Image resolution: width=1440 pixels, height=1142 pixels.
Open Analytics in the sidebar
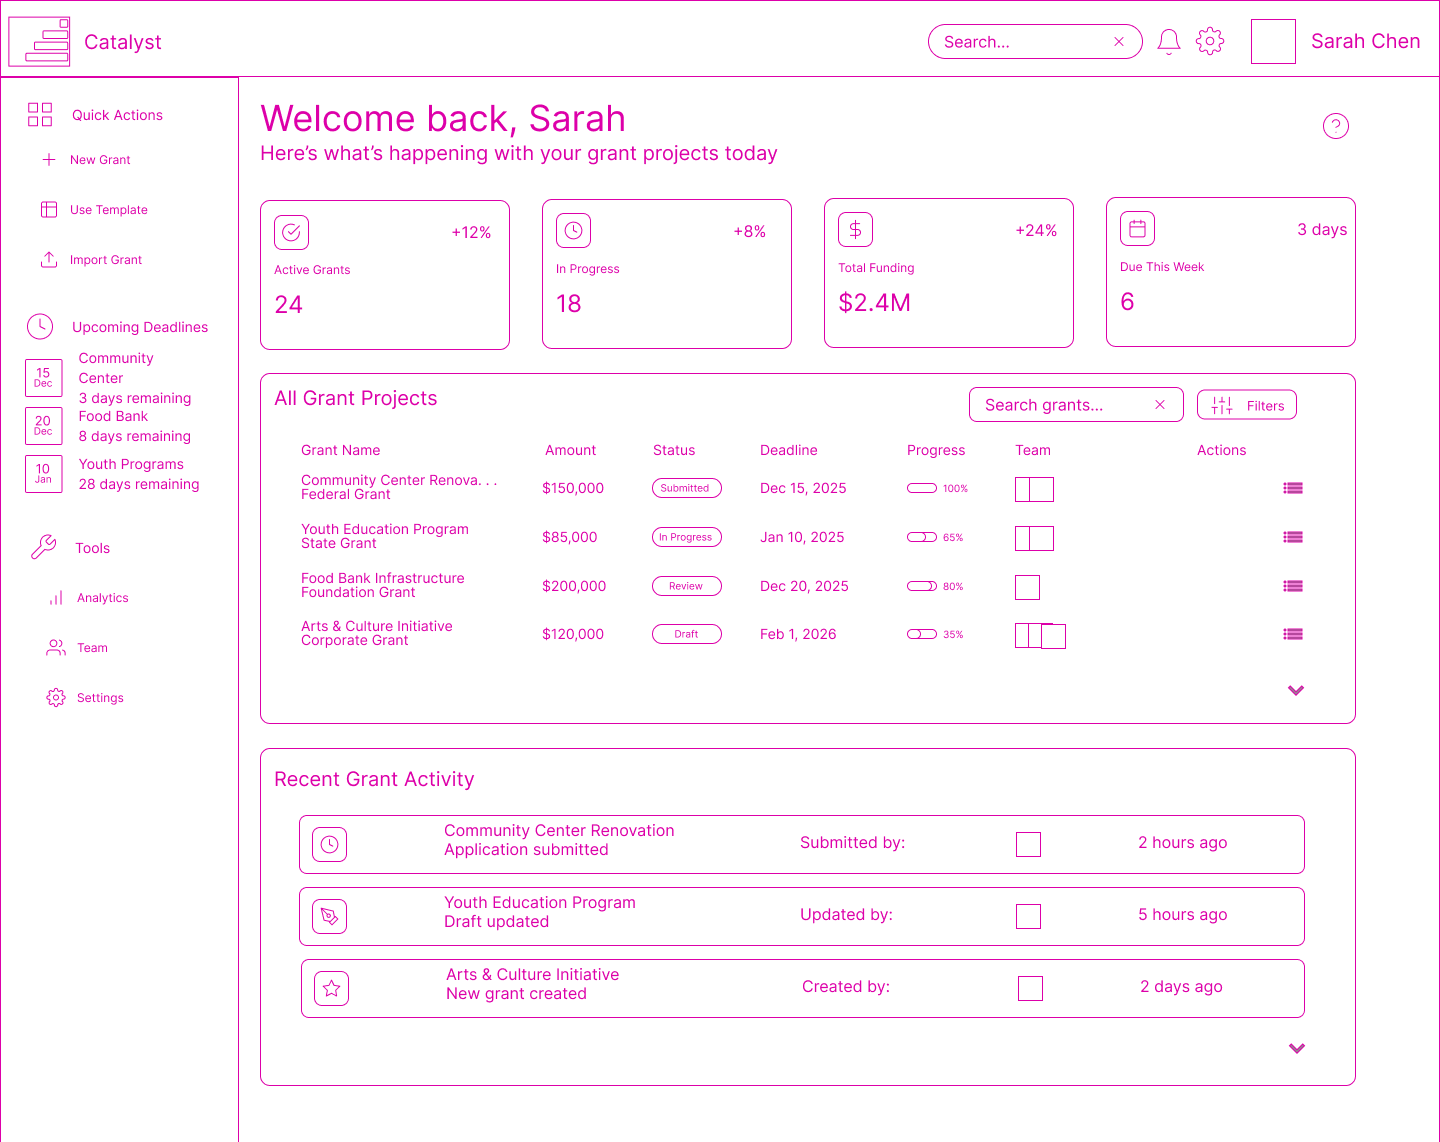point(102,598)
